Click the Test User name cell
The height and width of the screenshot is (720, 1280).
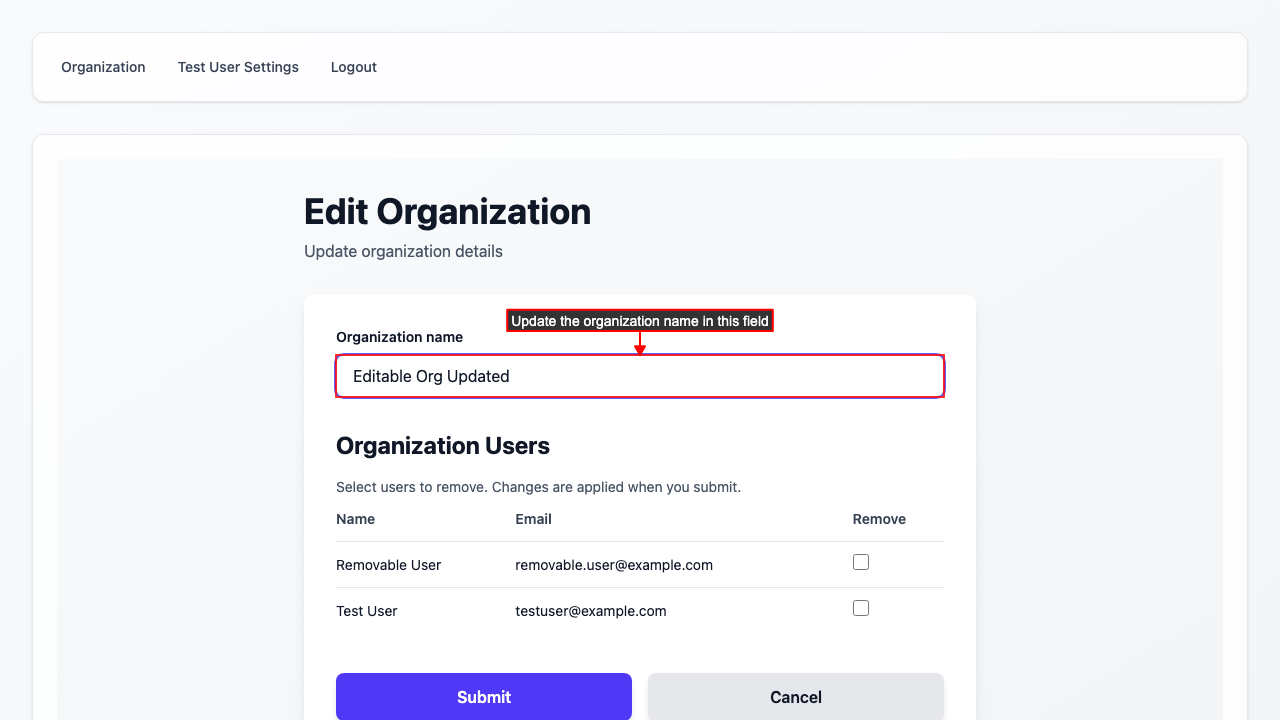pos(366,611)
